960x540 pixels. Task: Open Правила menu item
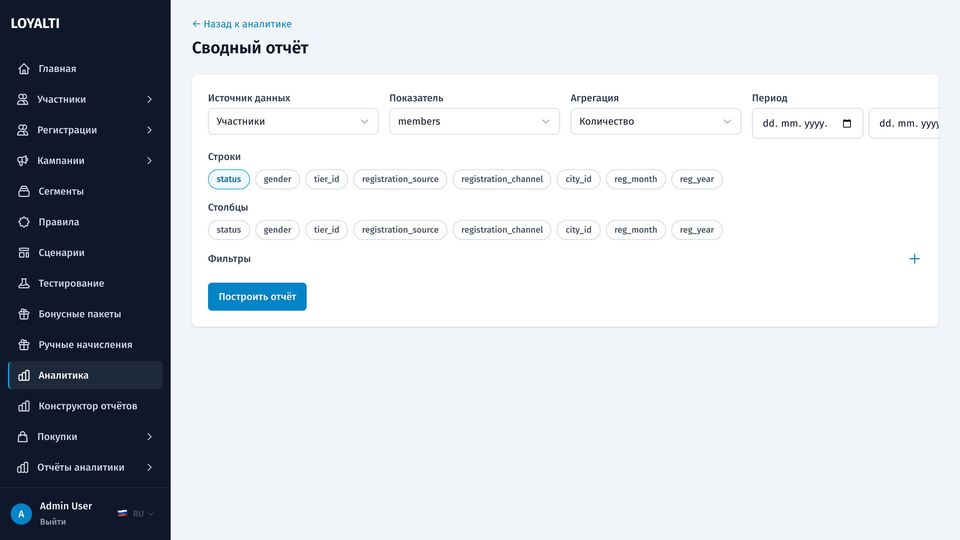(85, 222)
